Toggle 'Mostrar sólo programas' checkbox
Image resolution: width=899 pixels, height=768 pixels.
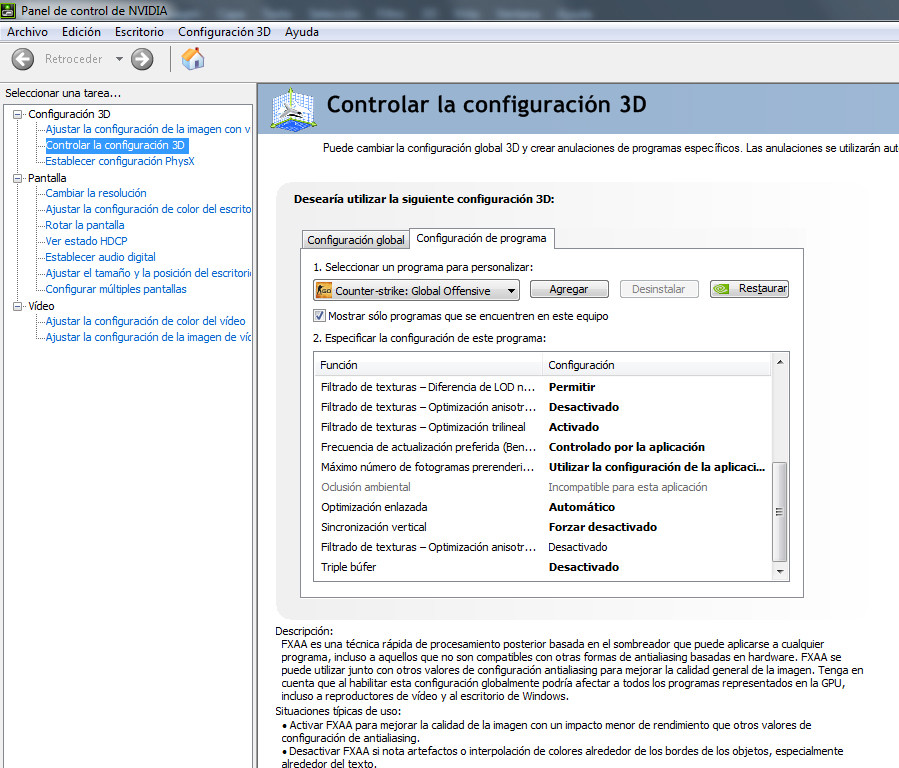point(319,316)
